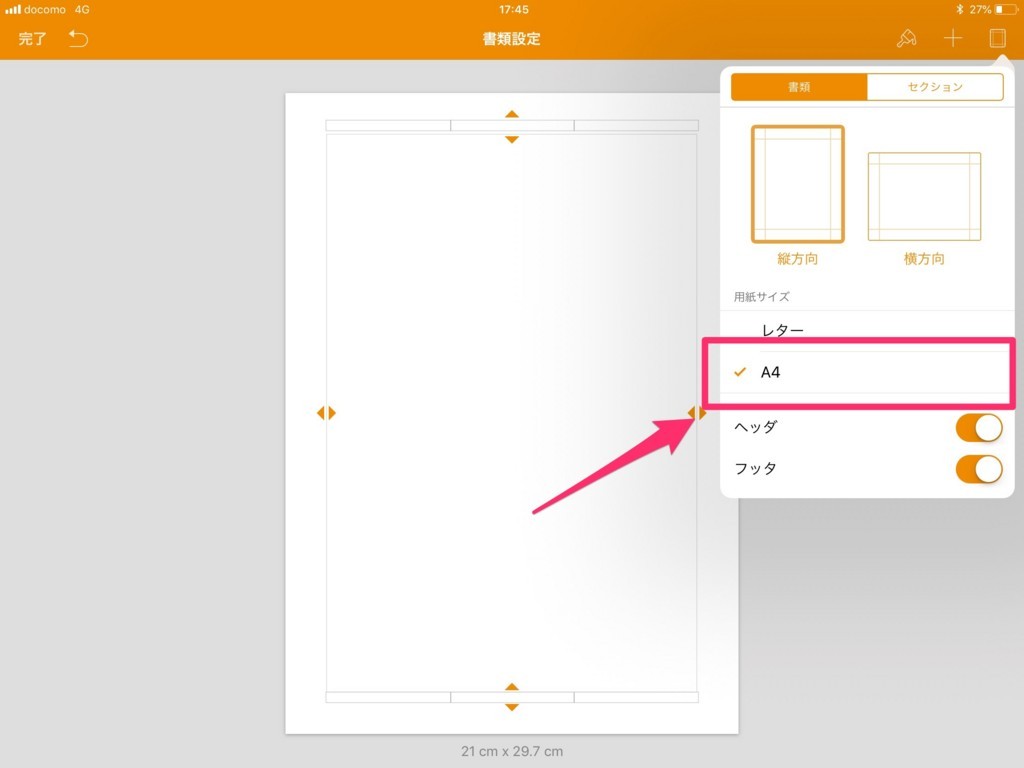This screenshot has width=1024, height=768.
Task: Tap the document setup page icon
Action: coord(997,39)
